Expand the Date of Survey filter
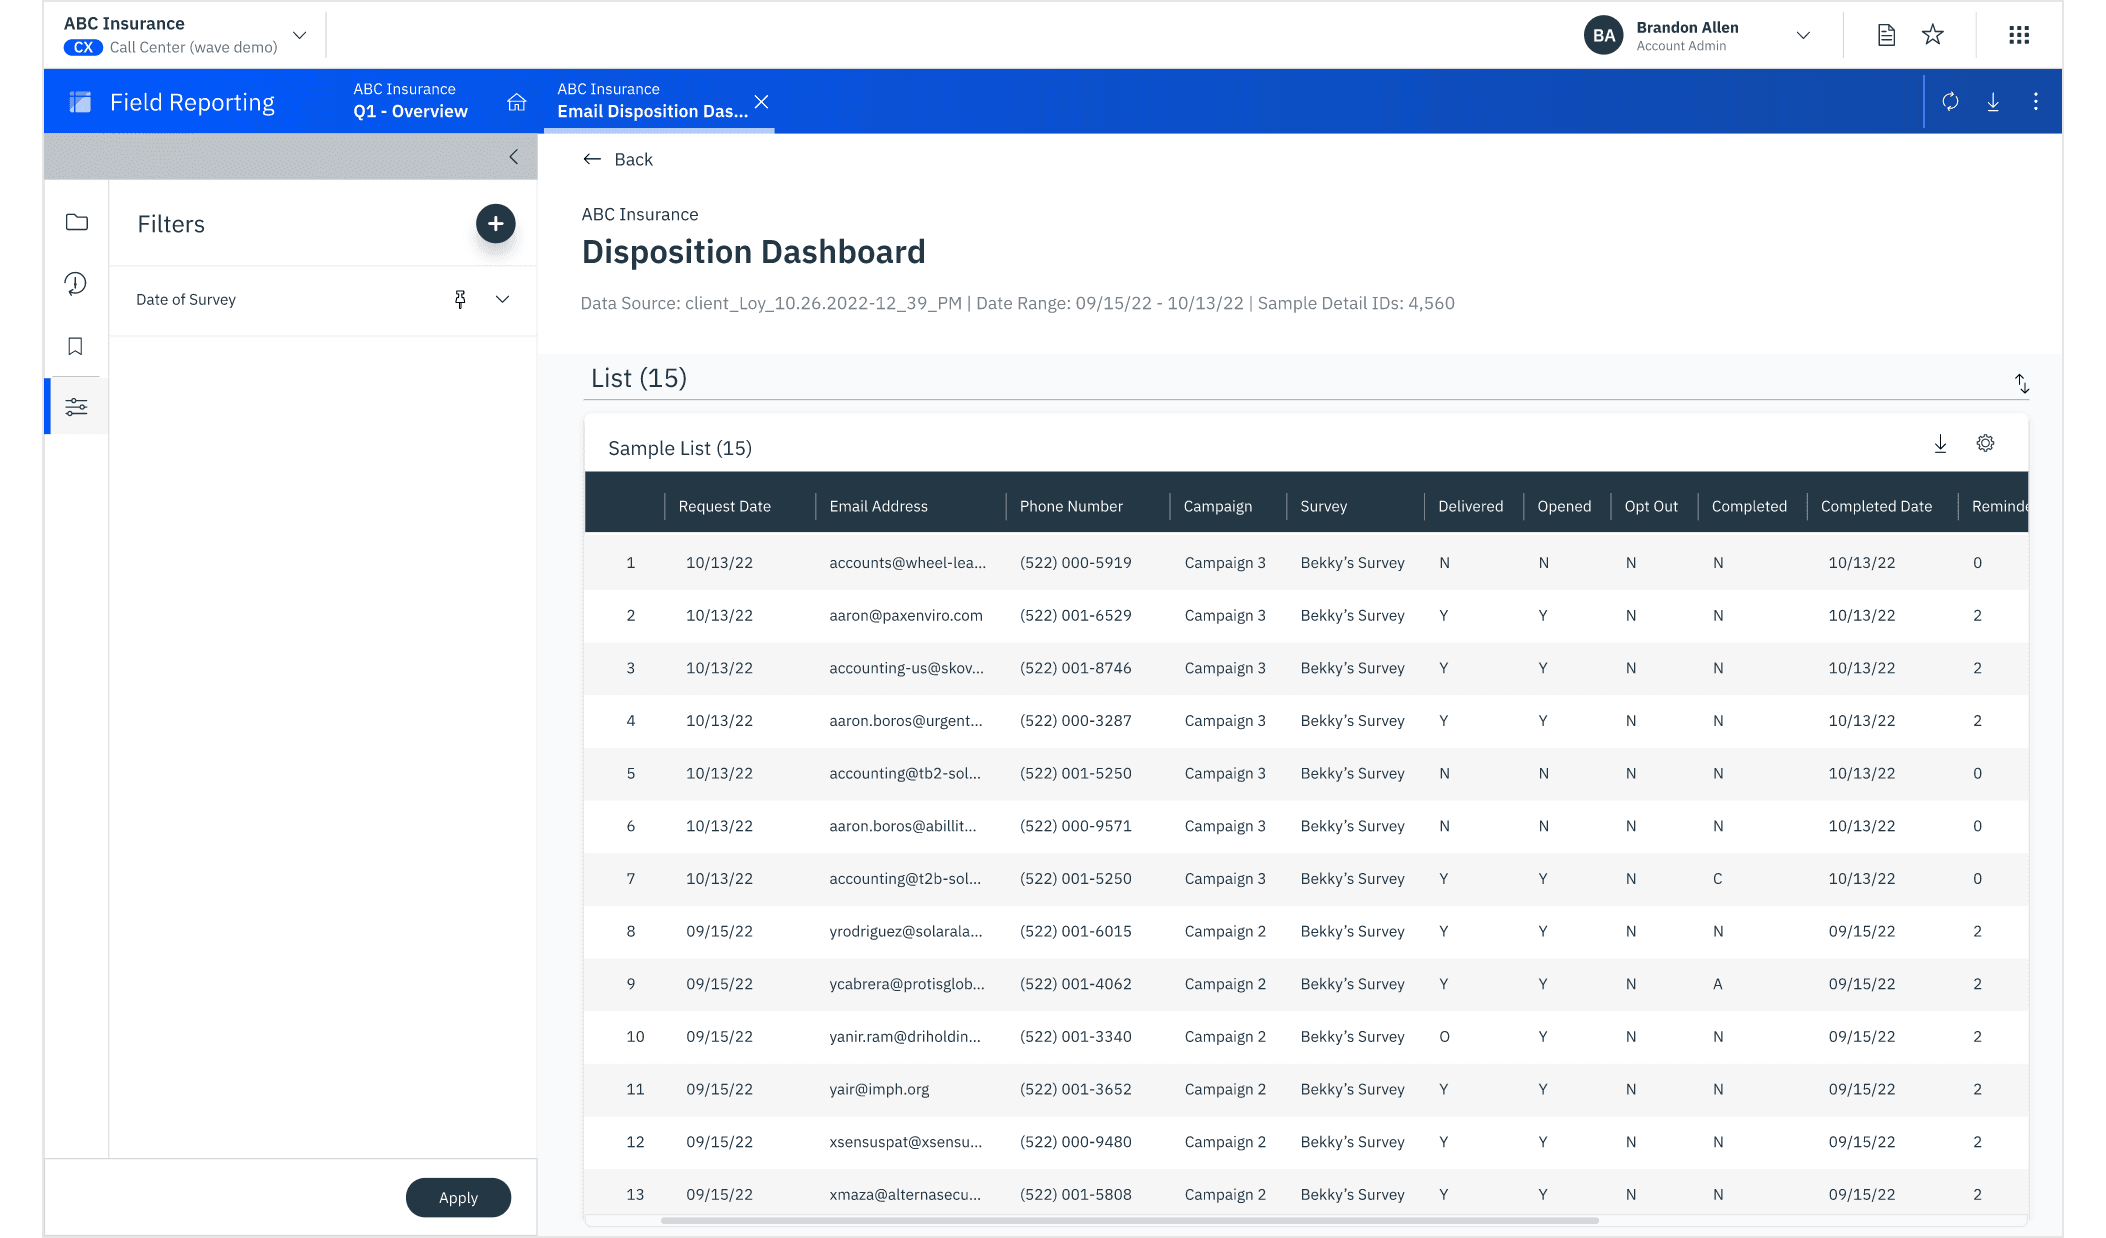The width and height of the screenshot is (2106, 1238). pos(503,299)
